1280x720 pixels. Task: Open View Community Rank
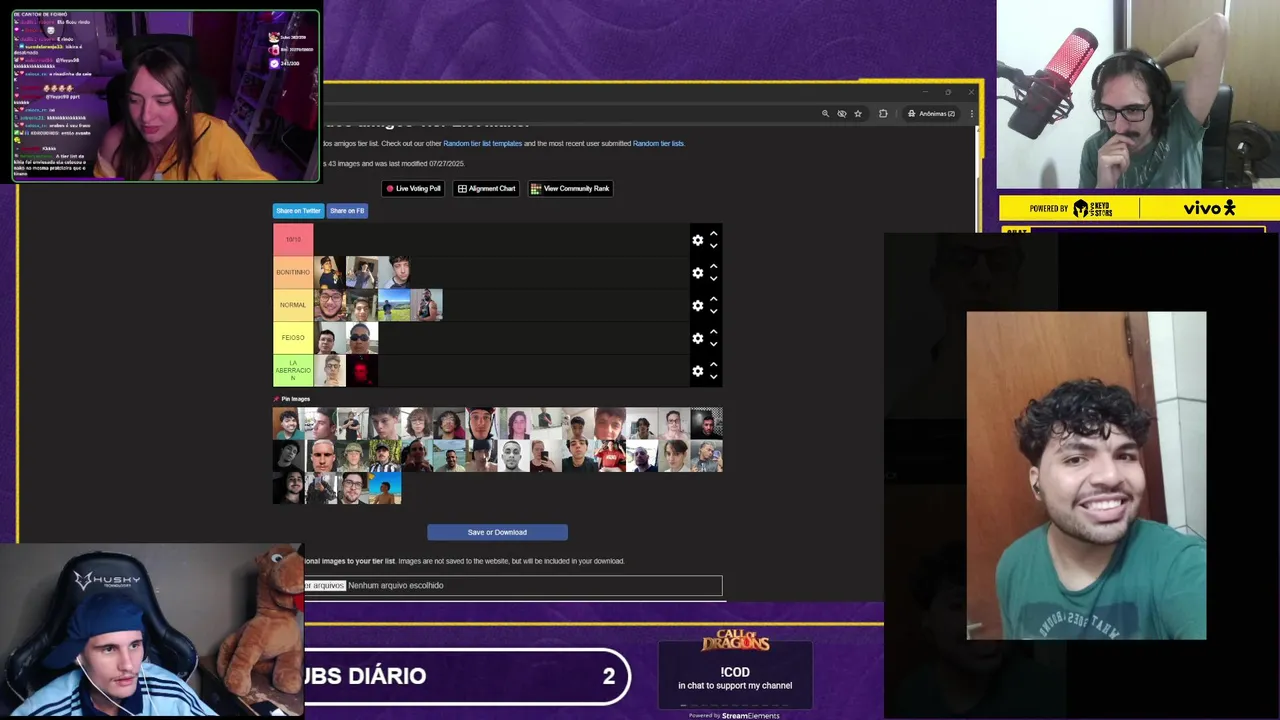570,188
